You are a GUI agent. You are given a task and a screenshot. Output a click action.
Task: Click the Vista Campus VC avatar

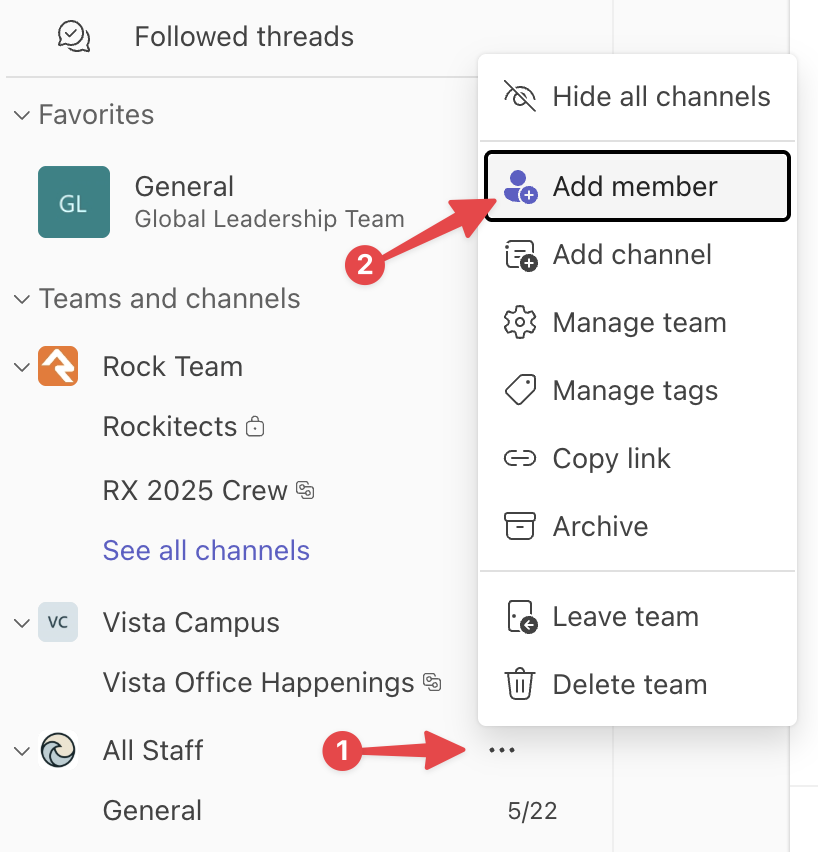point(57,622)
